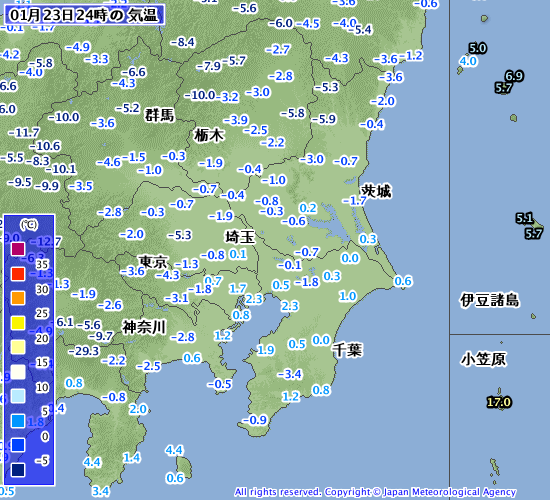Select the −5.4 temperature reading
550x500 pixels.
[360, 30]
